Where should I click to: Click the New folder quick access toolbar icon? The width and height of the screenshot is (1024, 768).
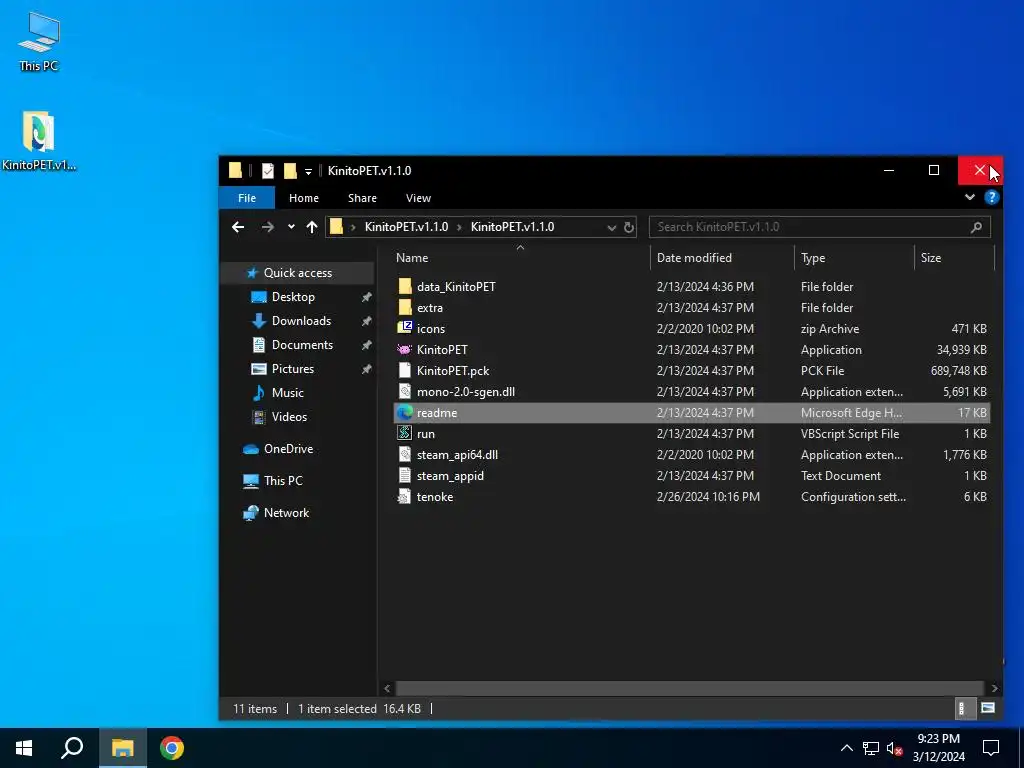(x=290, y=171)
